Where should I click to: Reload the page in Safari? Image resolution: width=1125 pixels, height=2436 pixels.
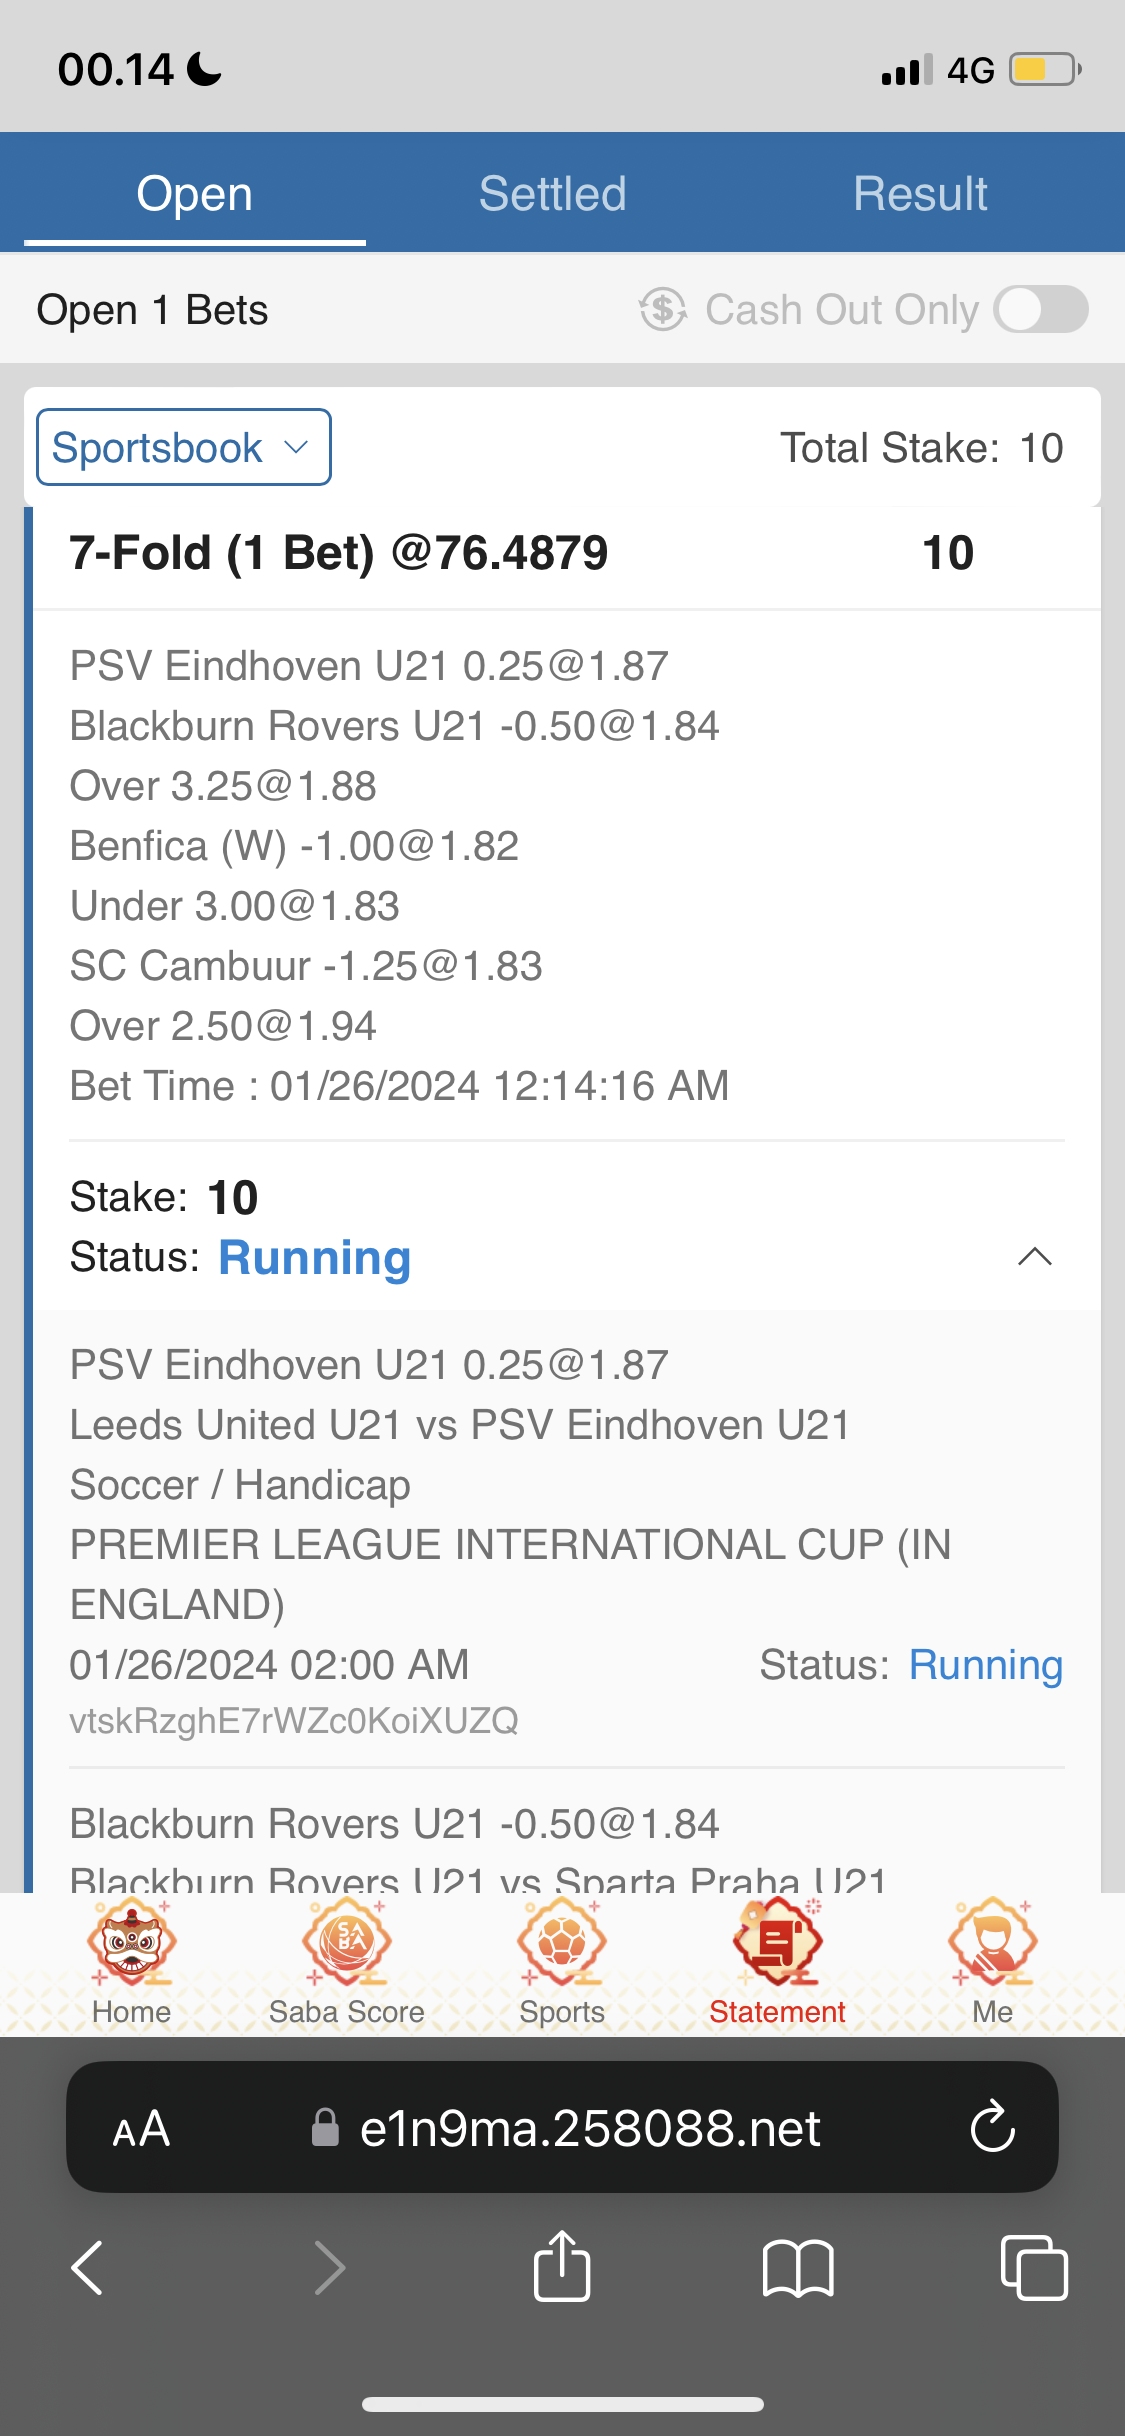[992, 2127]
